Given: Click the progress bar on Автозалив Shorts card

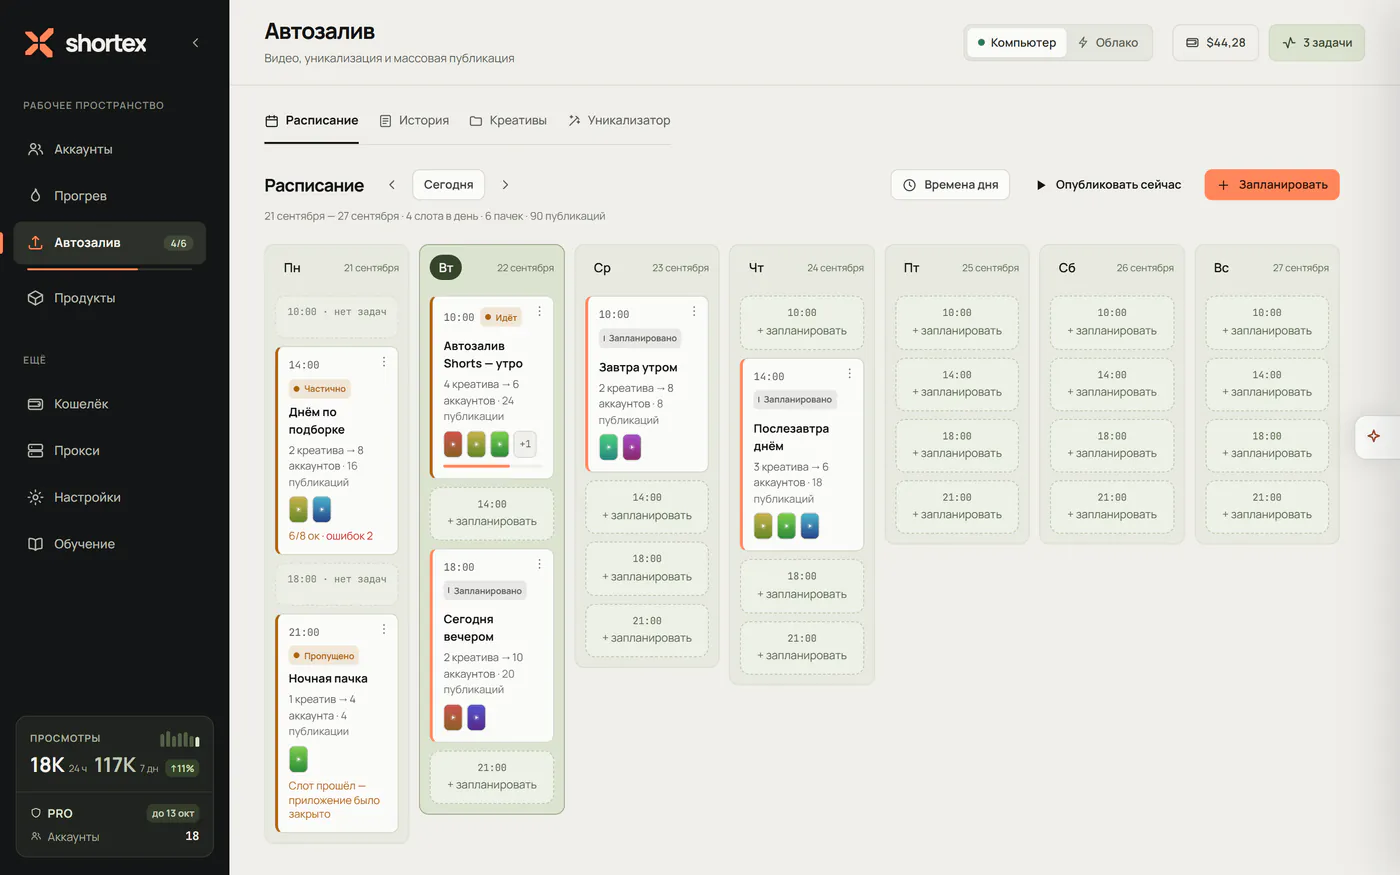Looking at the screenshot, I should tap(492, 466).
